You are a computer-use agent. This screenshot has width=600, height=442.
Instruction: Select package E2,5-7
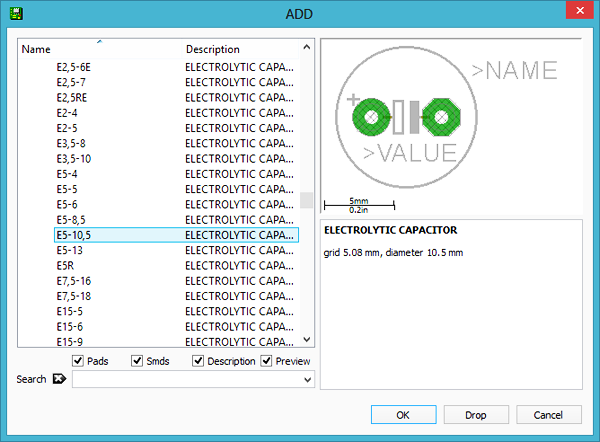tap(176, 82)
